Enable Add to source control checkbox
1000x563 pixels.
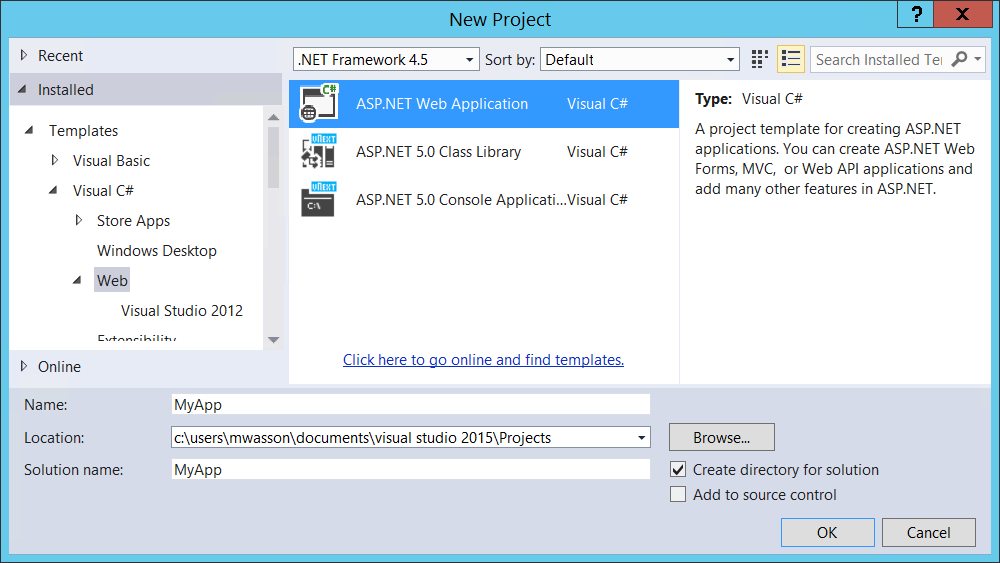point(678,495)
